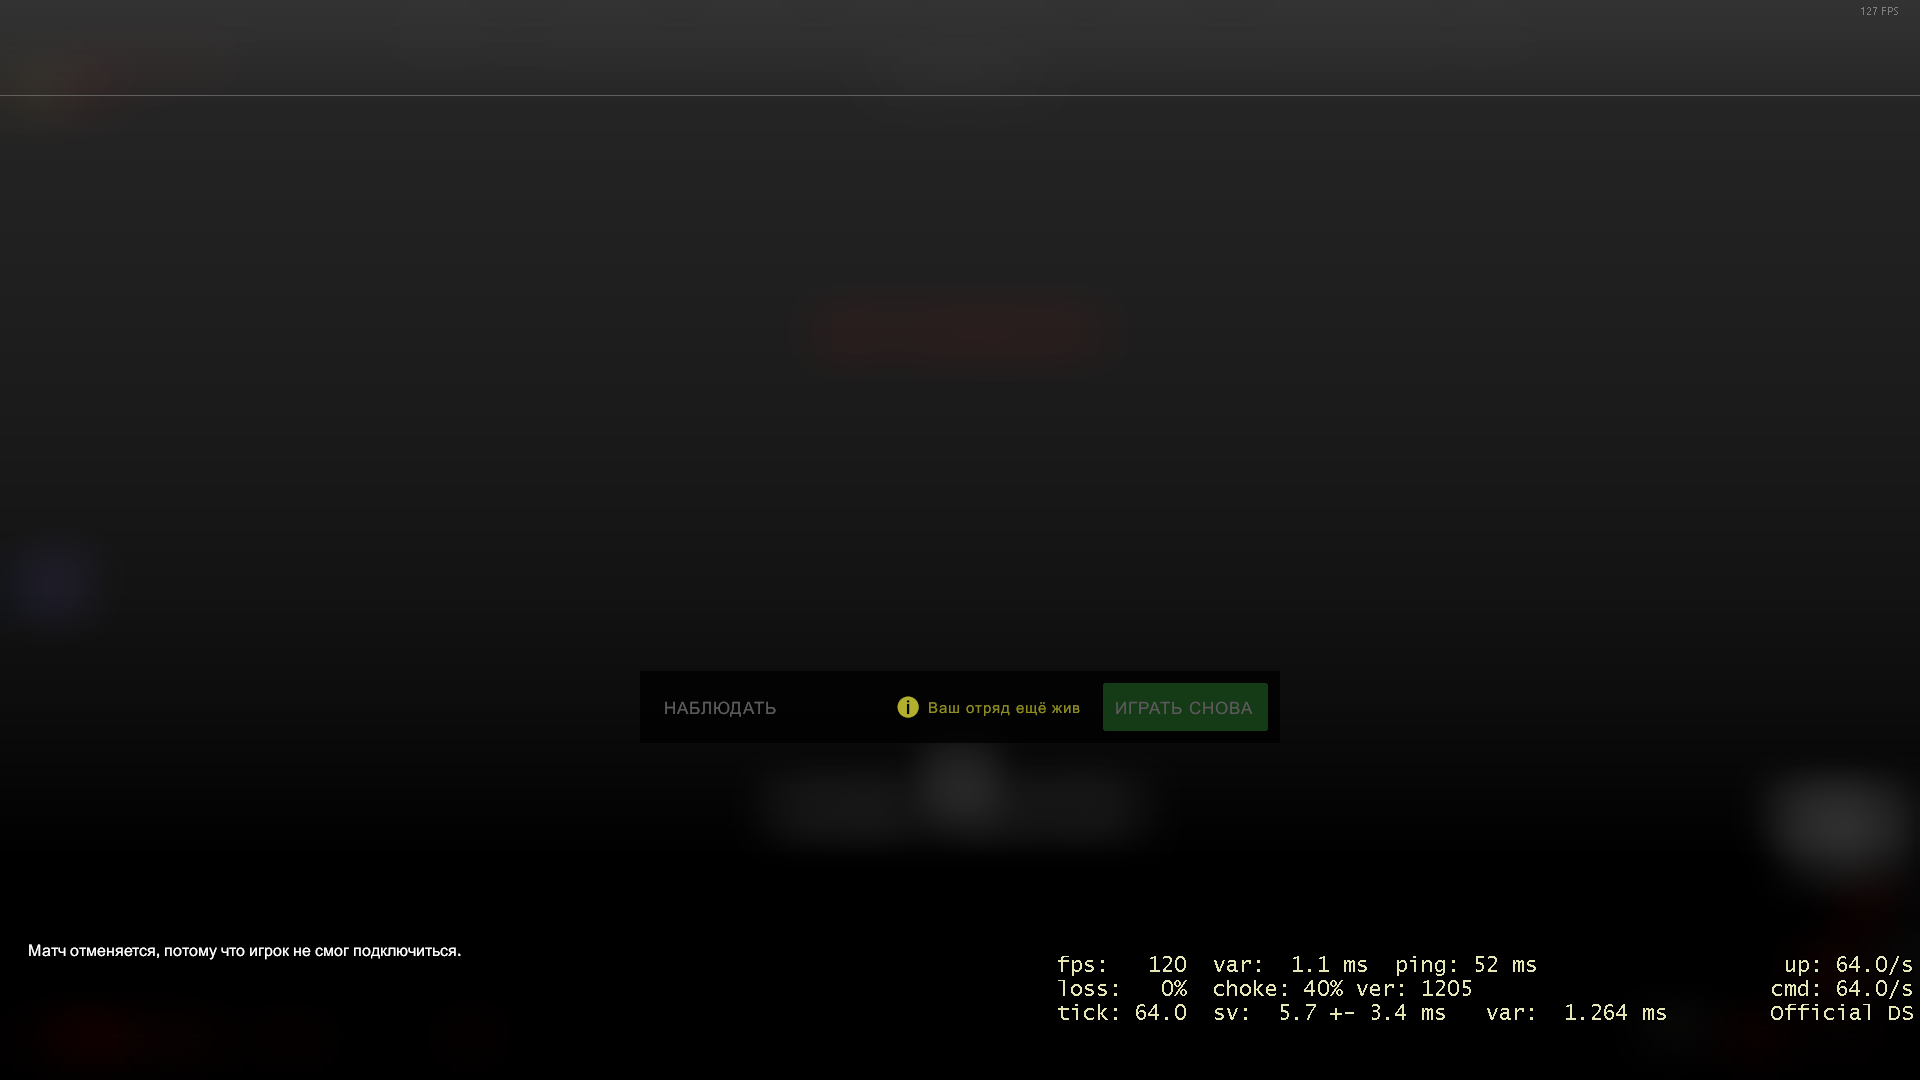Click the green ИГРАТЬ СНОВА button
1920x1080 pixels.
click(1185, 707)
